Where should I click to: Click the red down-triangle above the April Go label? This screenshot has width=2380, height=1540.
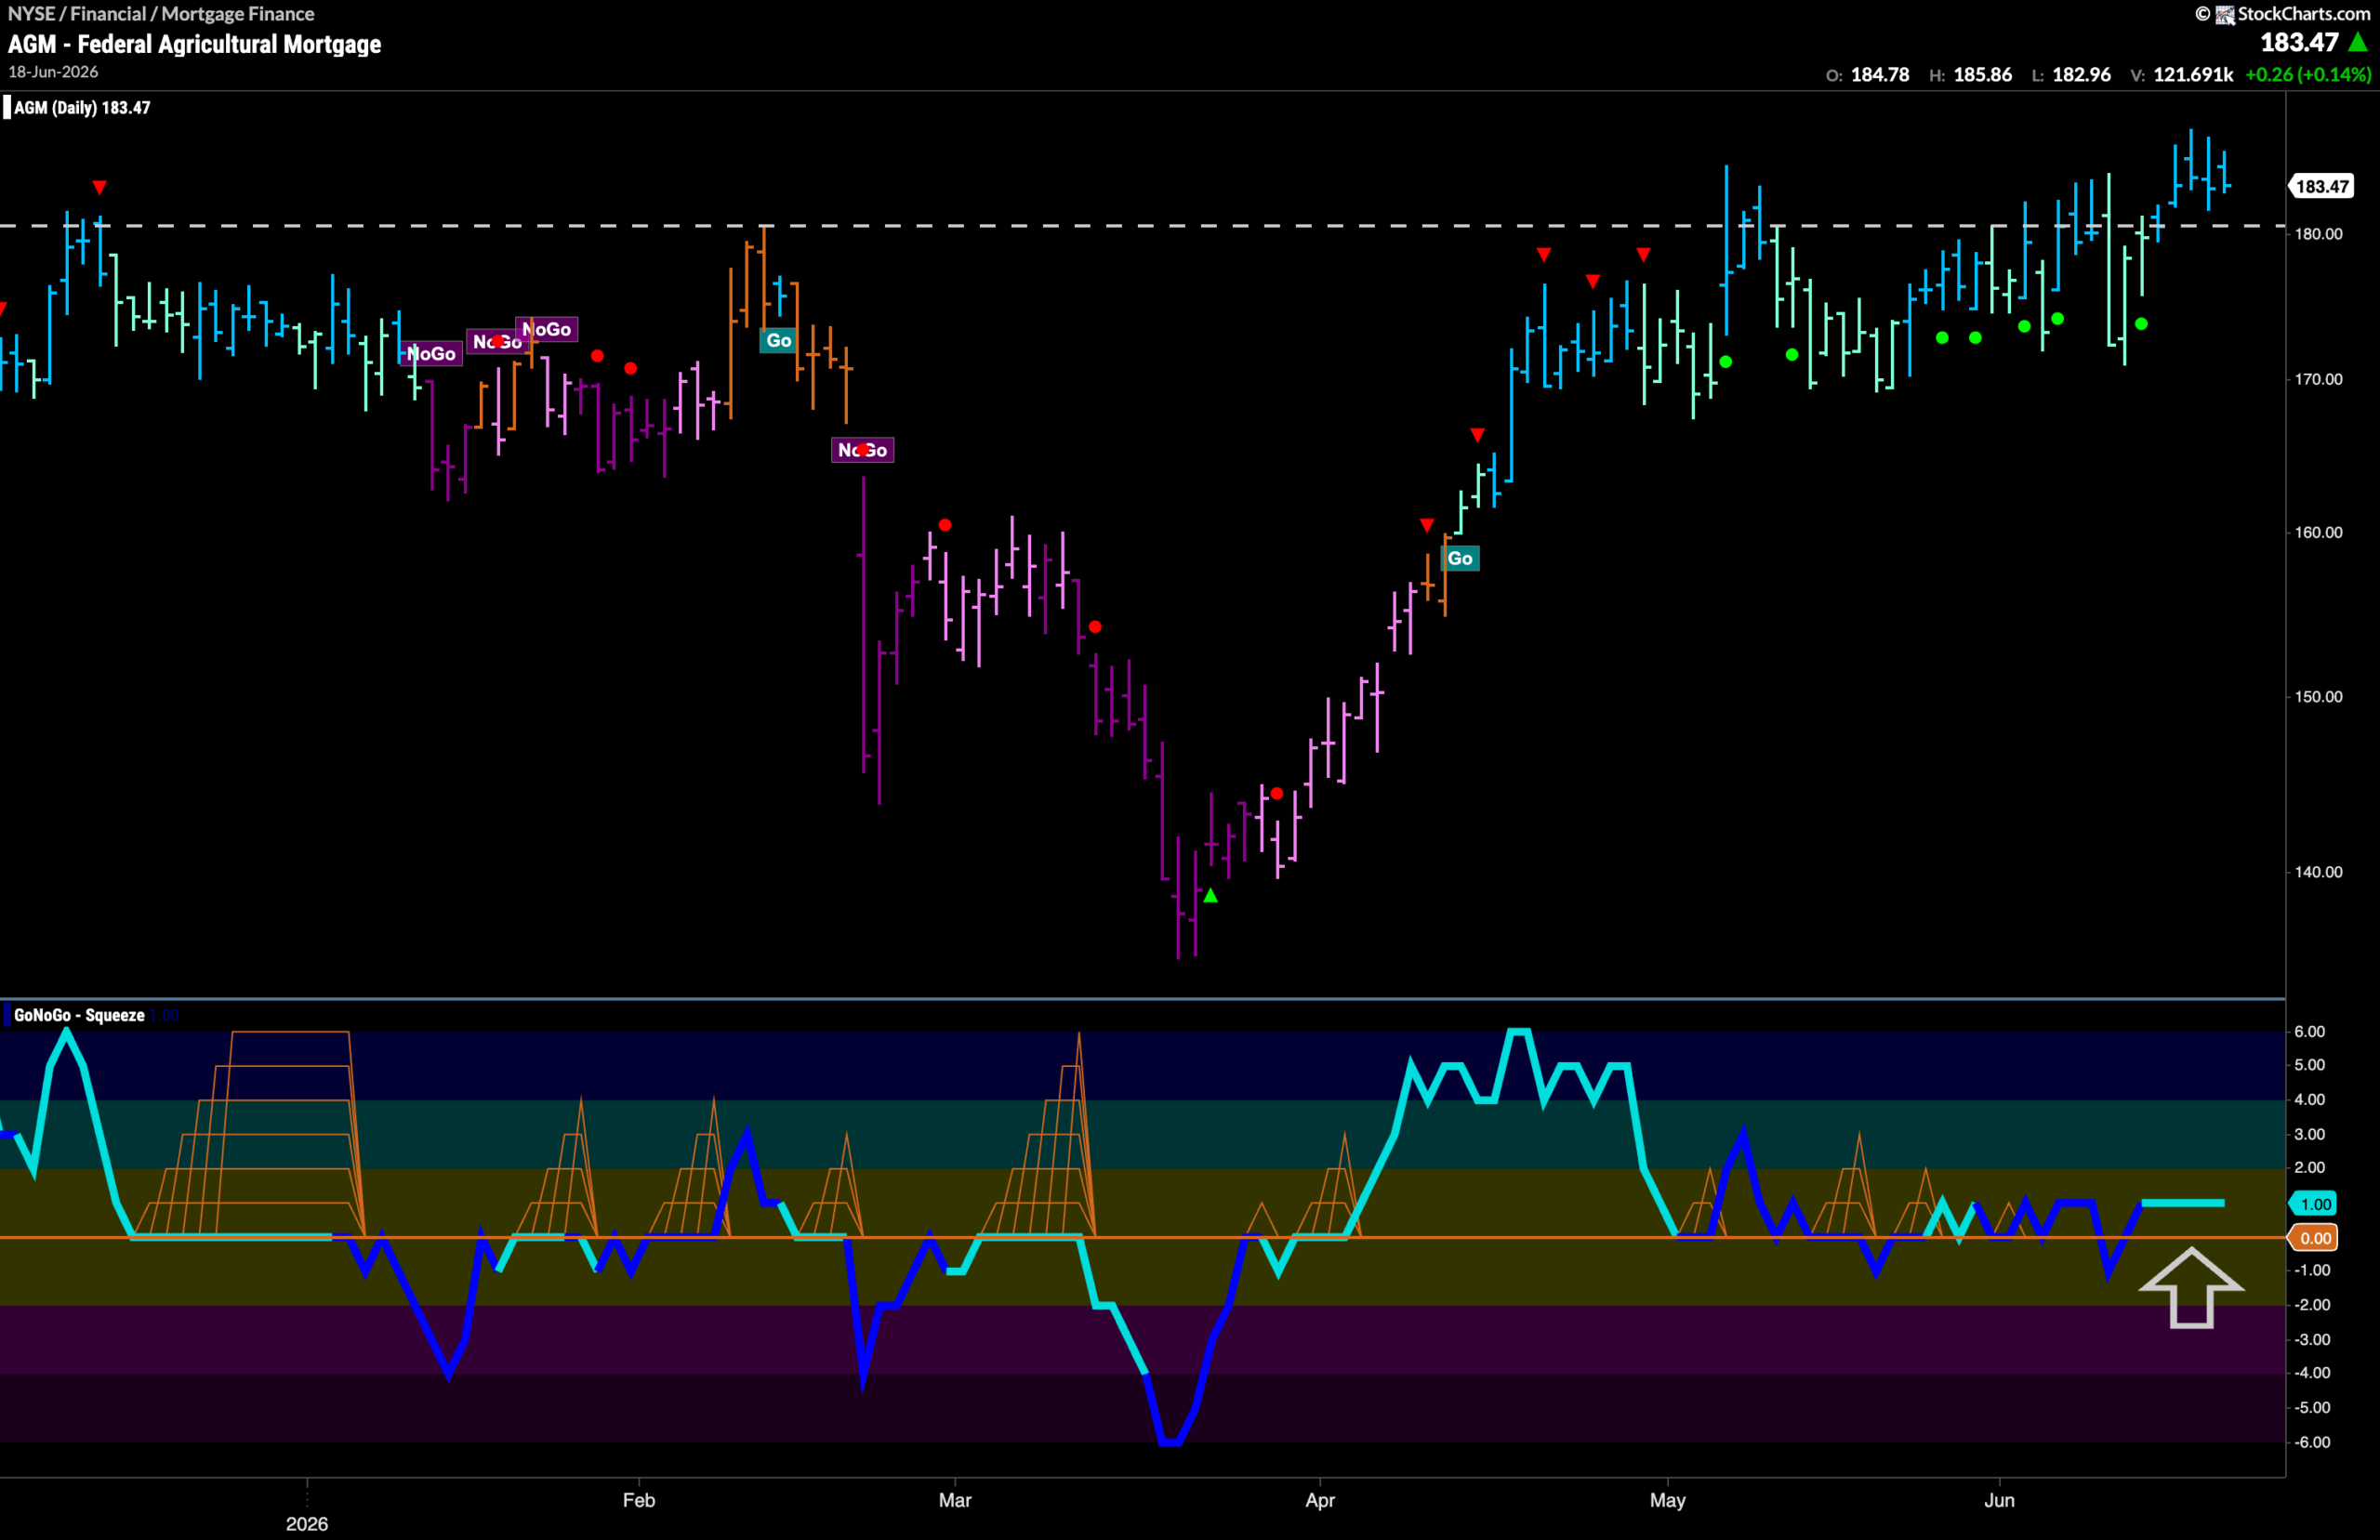click(1427, 525)
